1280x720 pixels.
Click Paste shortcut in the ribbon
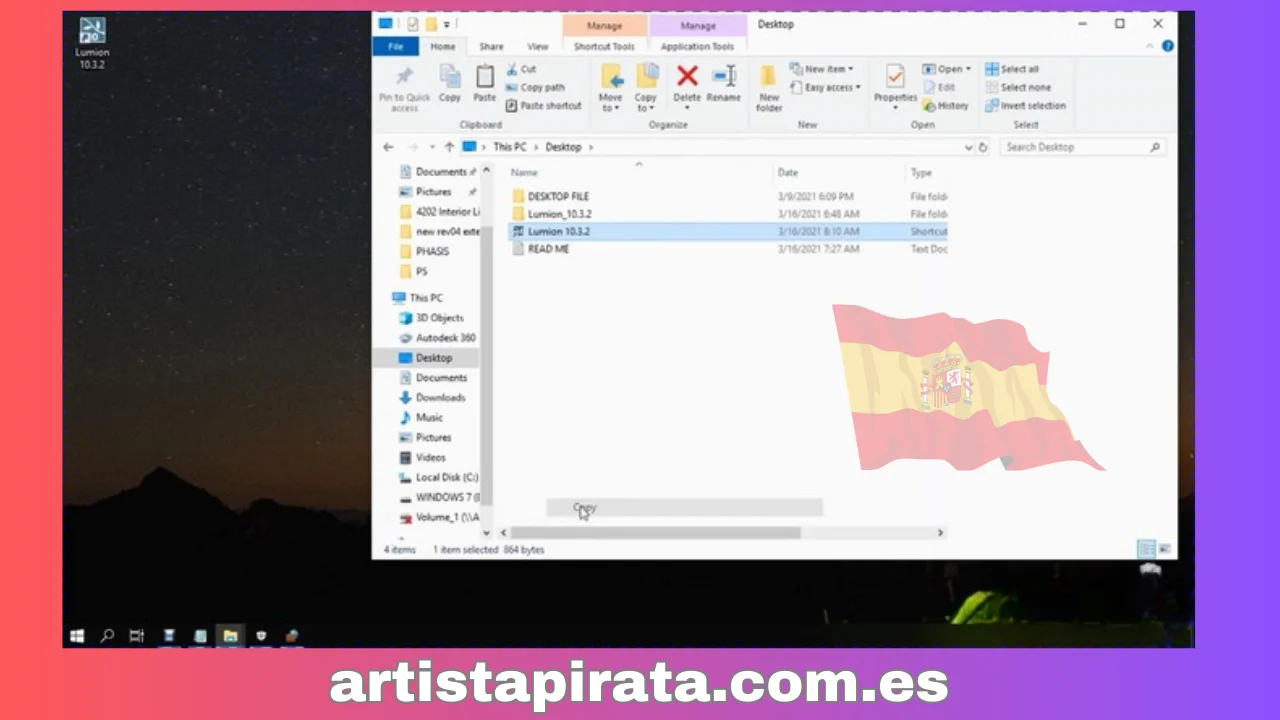click(x=543, y=105)
